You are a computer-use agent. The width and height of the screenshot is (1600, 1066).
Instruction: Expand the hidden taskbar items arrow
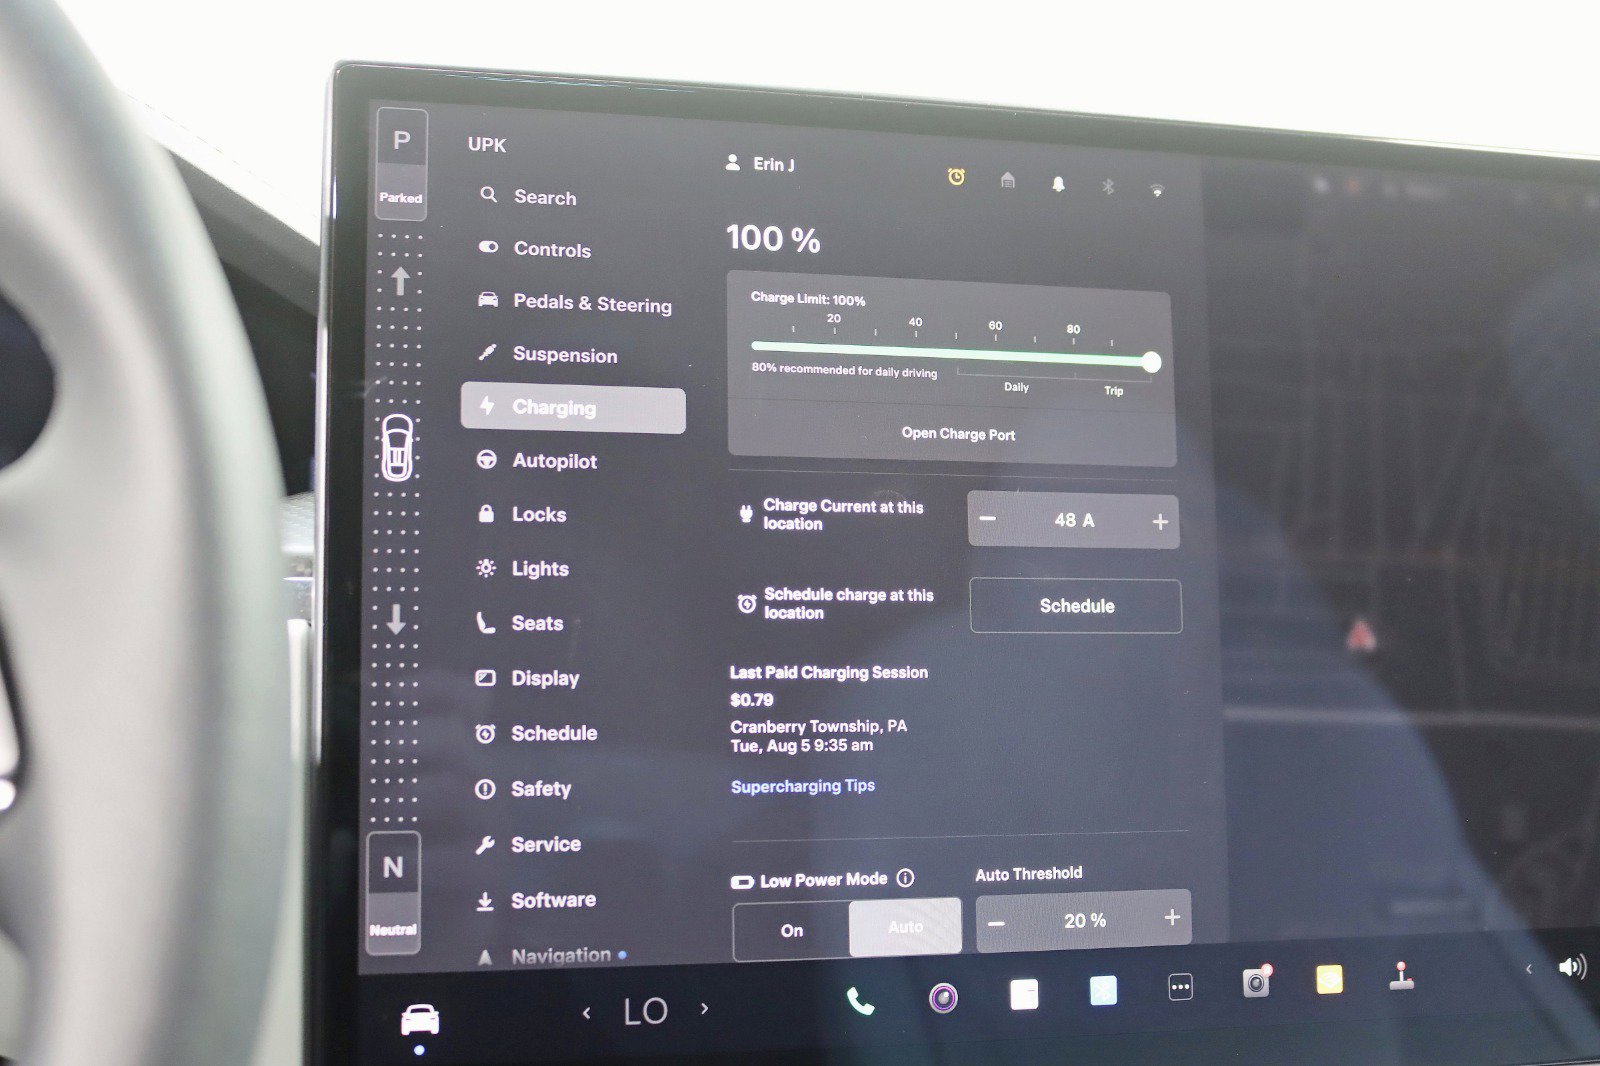point(1529,969)
